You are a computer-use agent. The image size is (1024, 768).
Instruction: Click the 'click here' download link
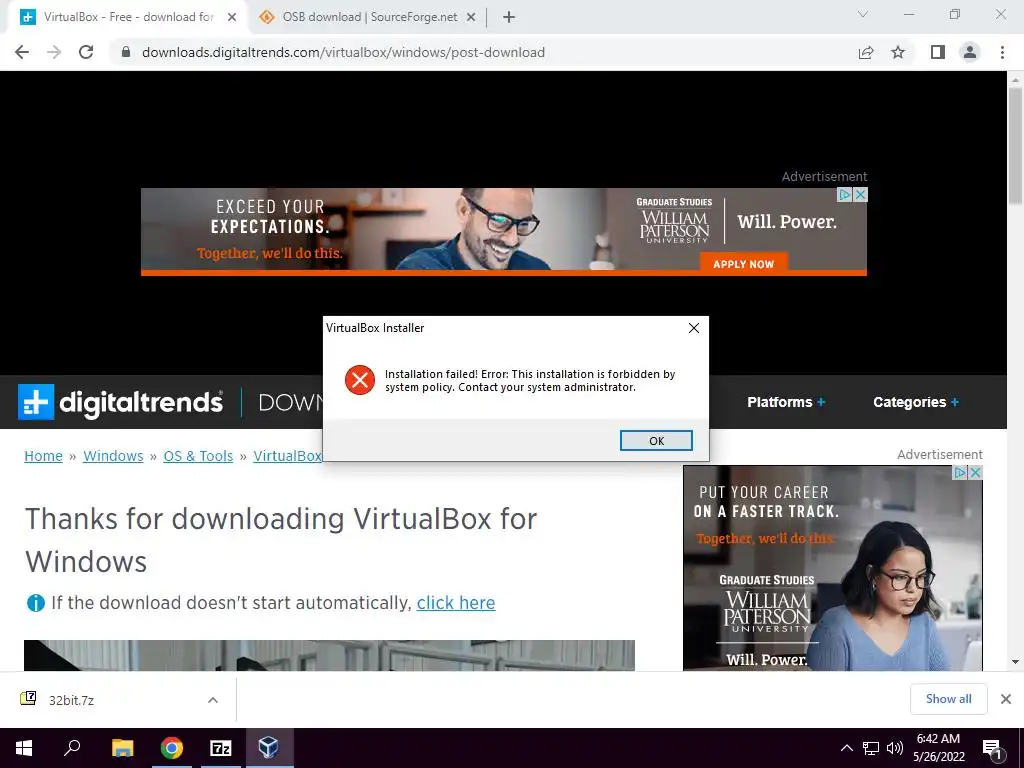pos(456,603)
